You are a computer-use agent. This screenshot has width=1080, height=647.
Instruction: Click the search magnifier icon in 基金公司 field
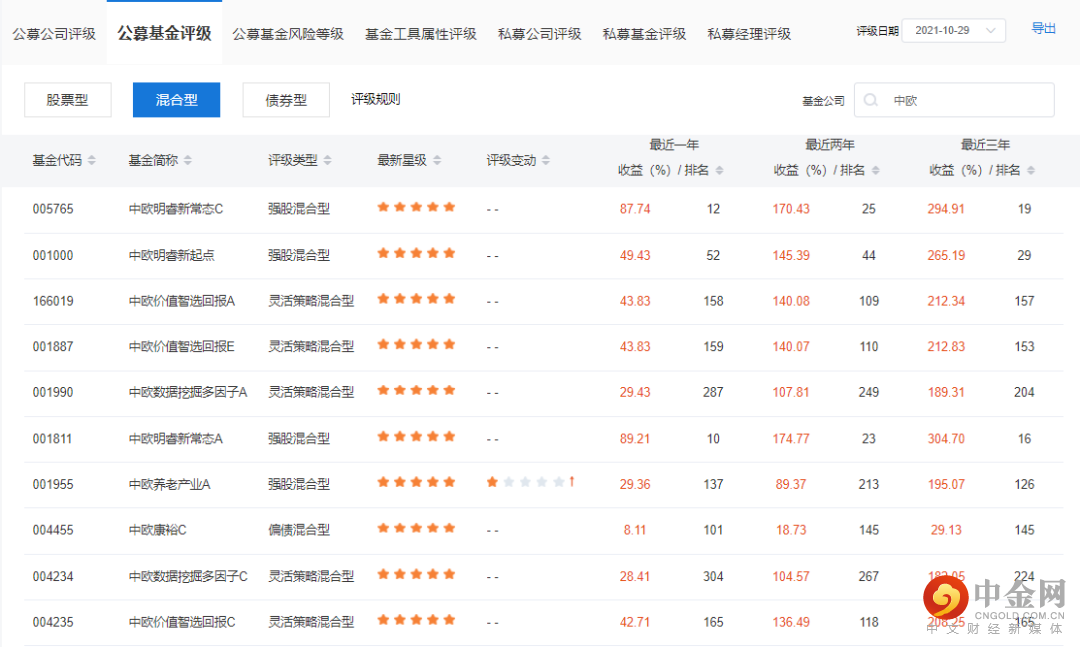click(871, 101)
